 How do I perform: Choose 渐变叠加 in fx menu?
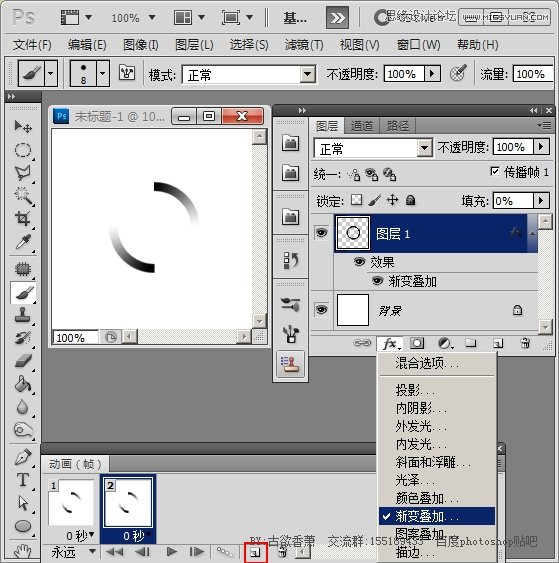pyautogui.click(x=437, y=516)
